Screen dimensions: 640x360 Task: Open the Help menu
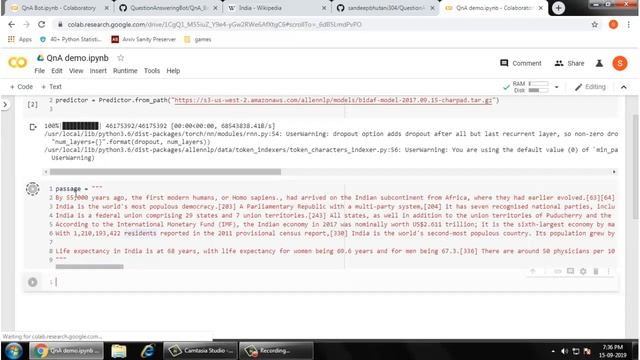[173, 71]
